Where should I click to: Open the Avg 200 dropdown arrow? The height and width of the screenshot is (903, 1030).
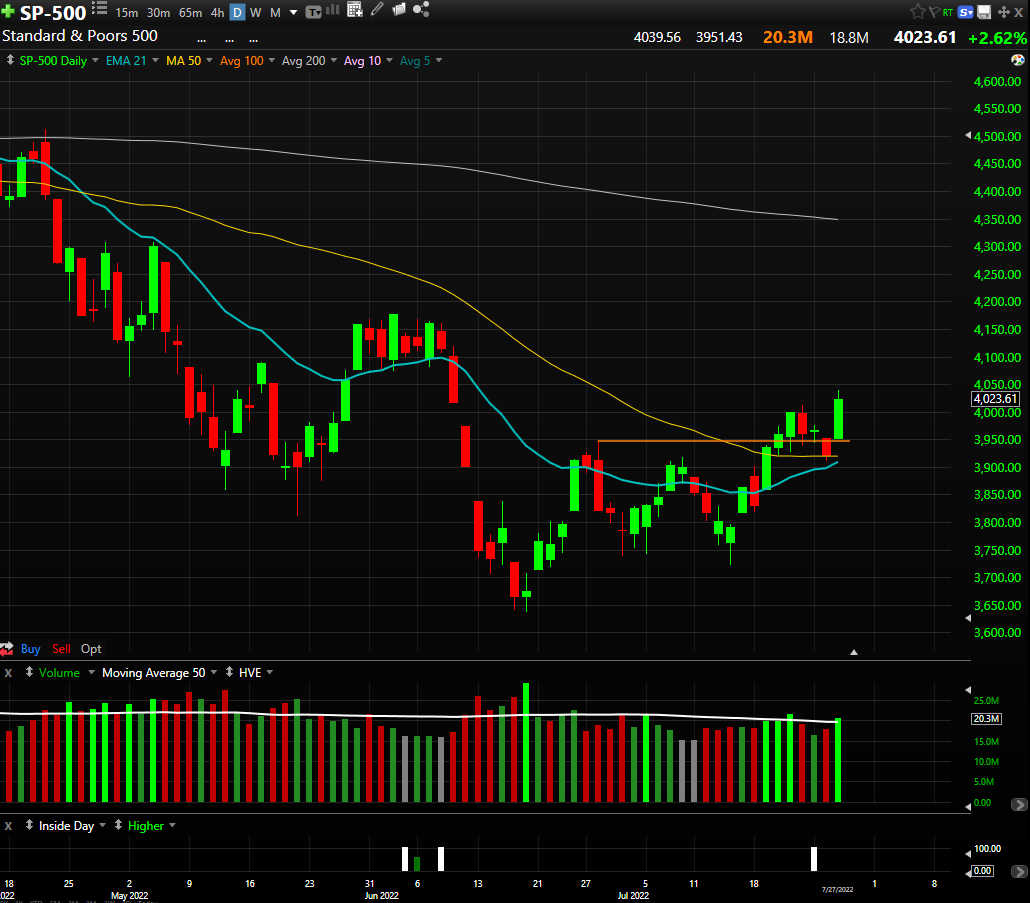coord(334,60)
